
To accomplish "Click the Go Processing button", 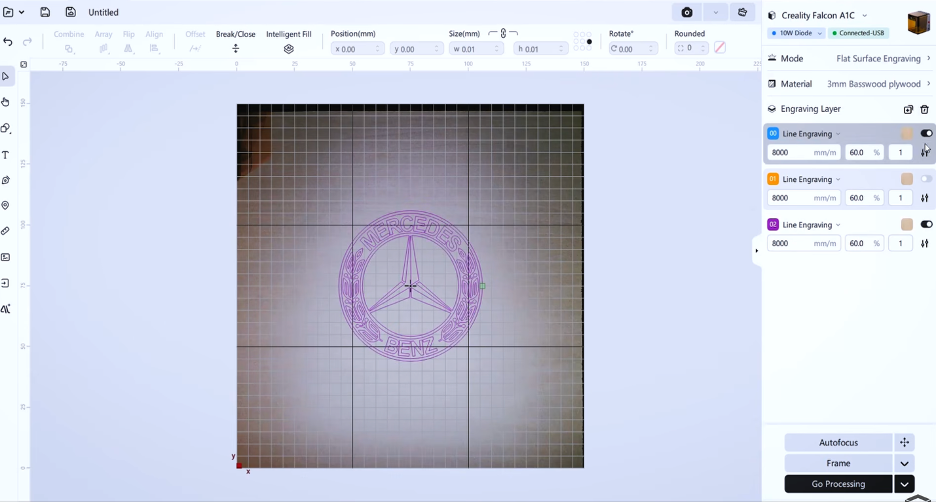I will [x=838, y=484].
